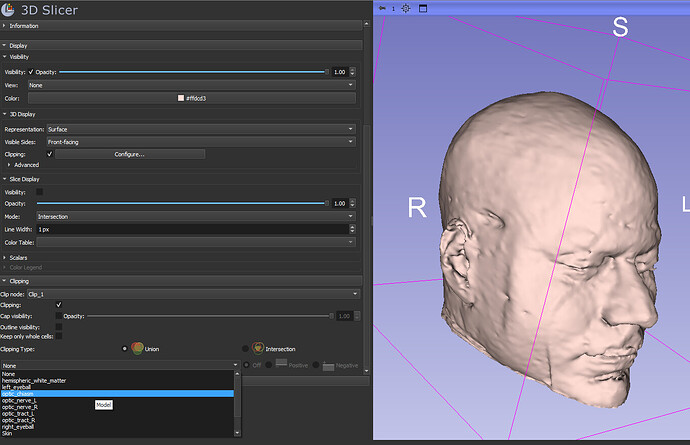This screenshot has width=690, height=445.
Task: Select the Union clipping type
Action: click(x=124, y=348)
